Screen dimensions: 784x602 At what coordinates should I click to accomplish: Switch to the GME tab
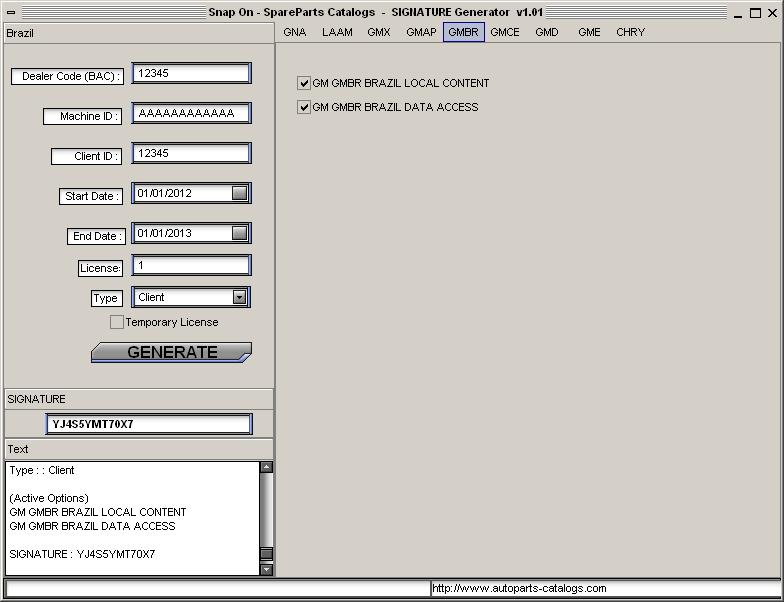tap(589, 32)
